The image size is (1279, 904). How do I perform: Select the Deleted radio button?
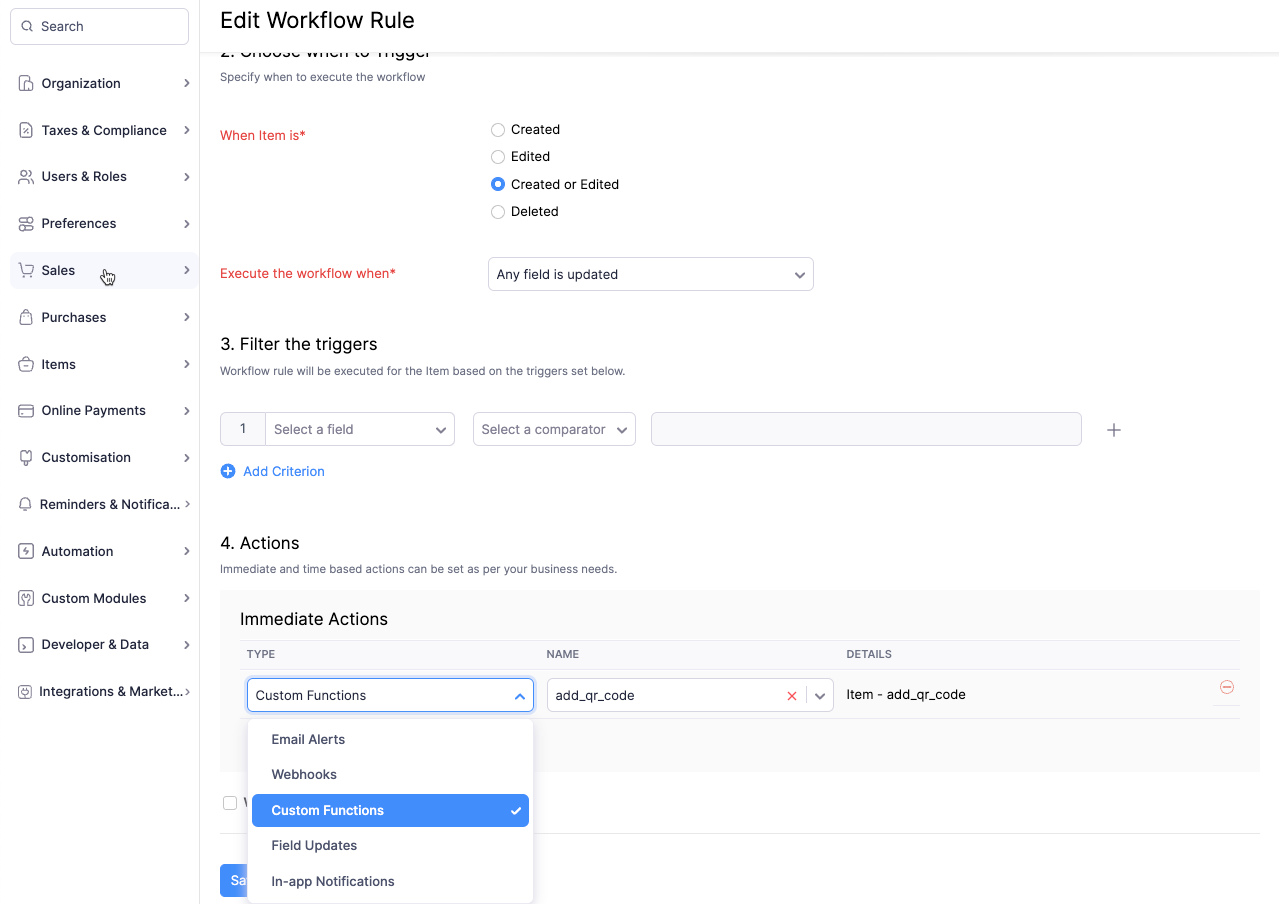498,212
